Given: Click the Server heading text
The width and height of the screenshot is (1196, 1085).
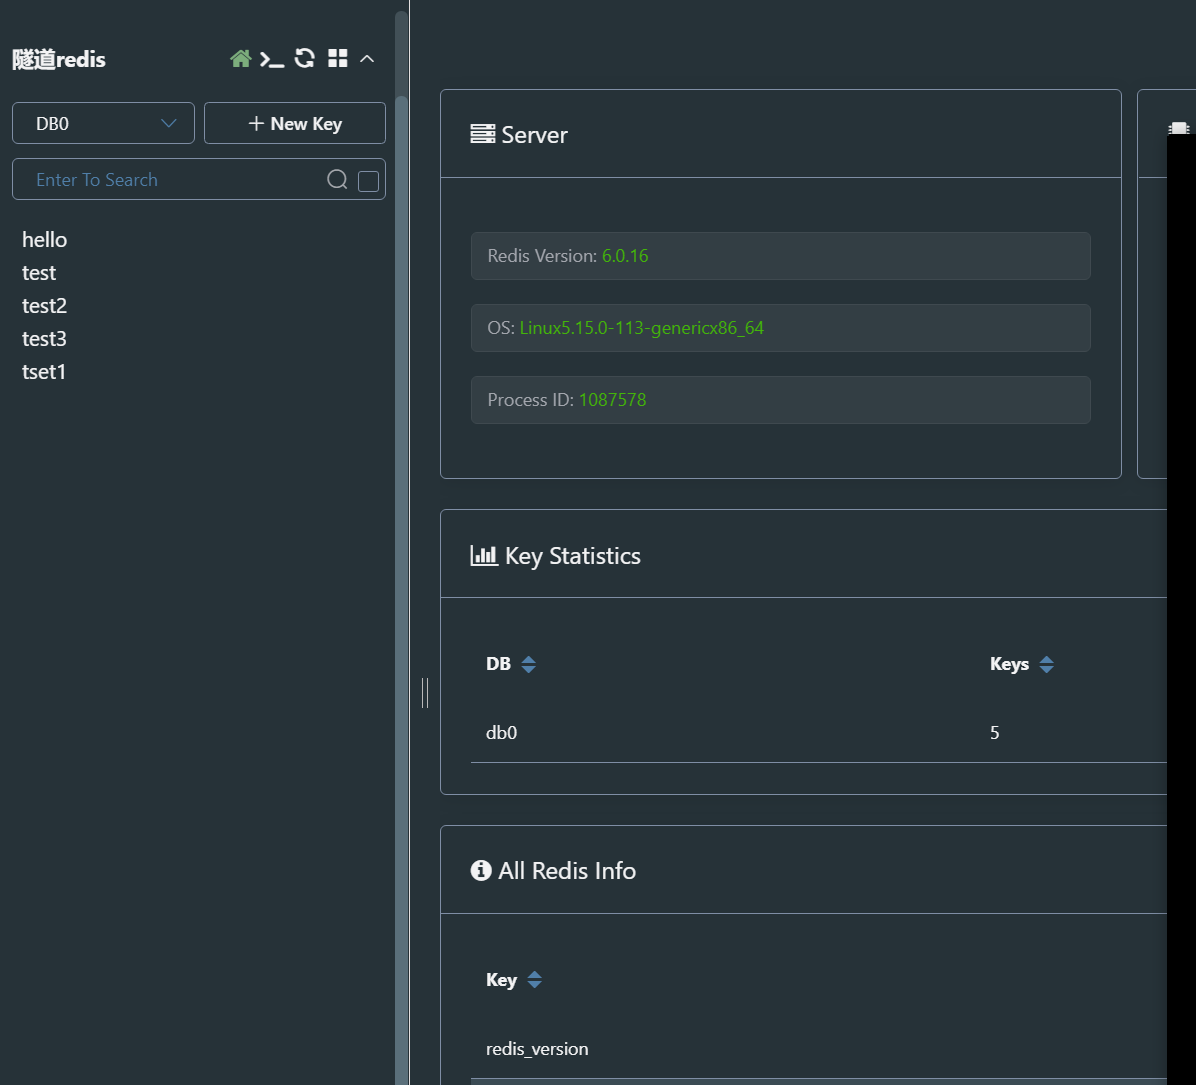Looking at the screenshot, I should [534, 135].
